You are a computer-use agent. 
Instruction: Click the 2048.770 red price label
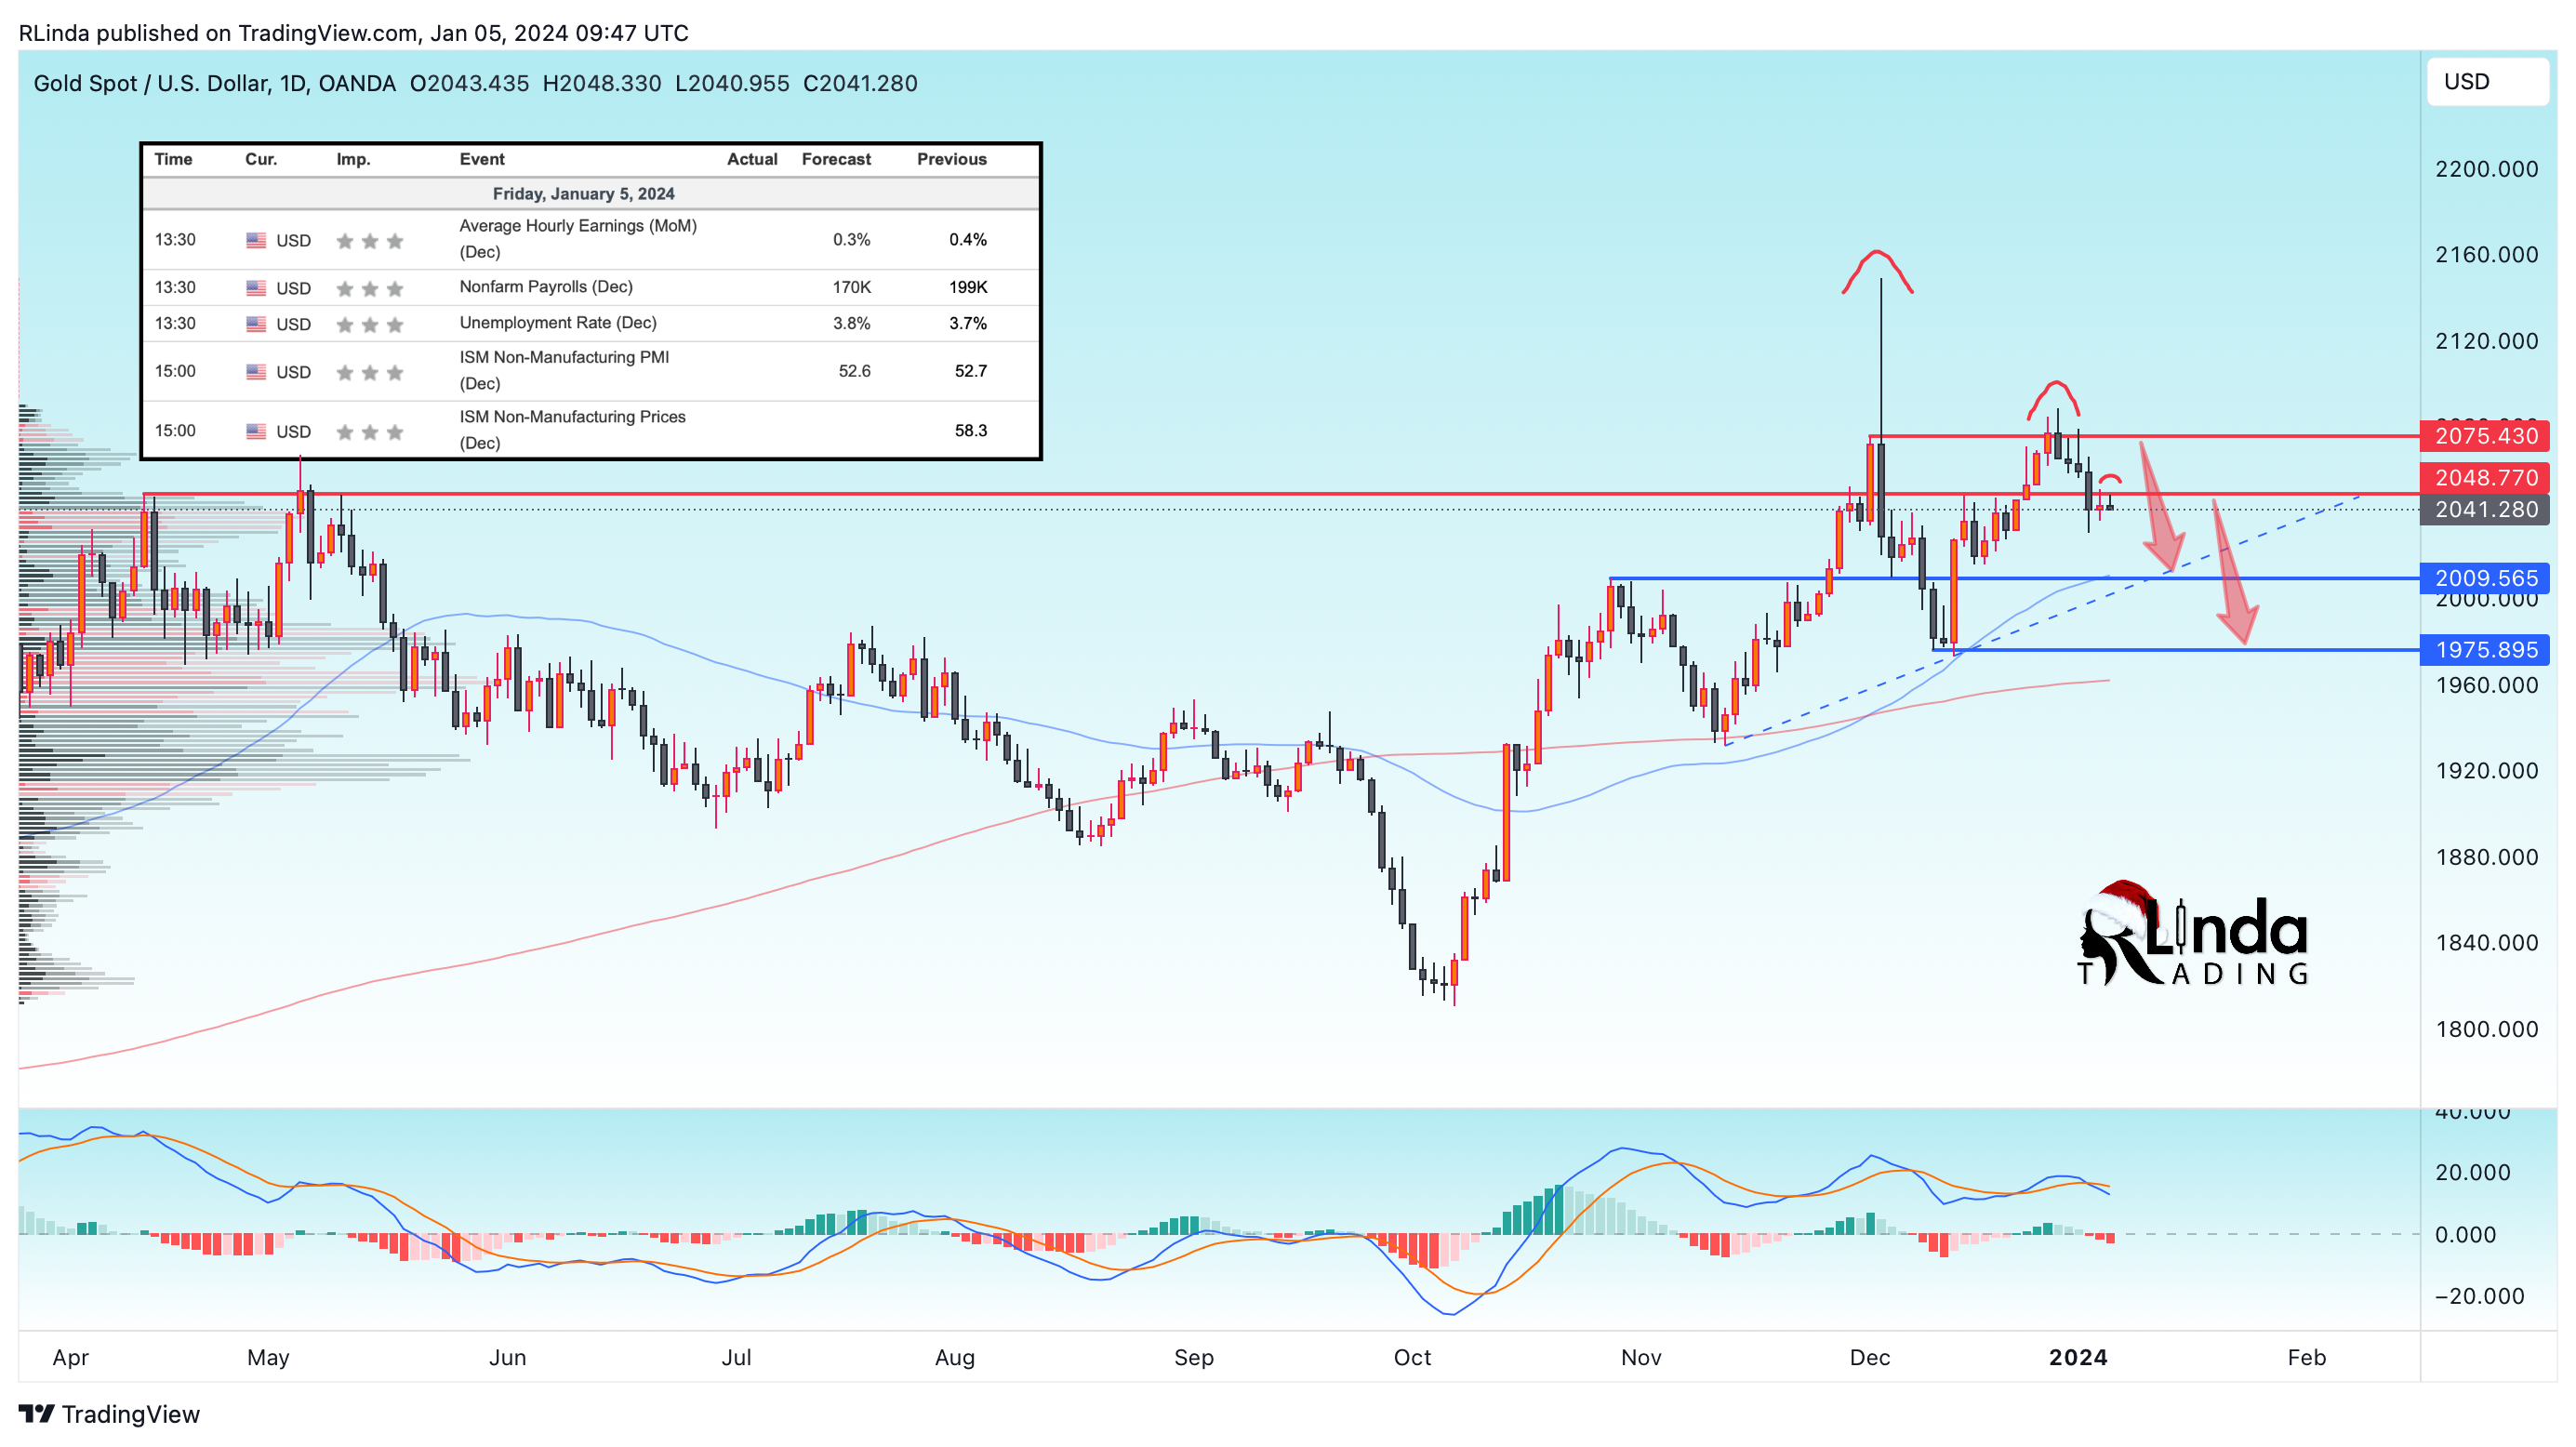2485,478
